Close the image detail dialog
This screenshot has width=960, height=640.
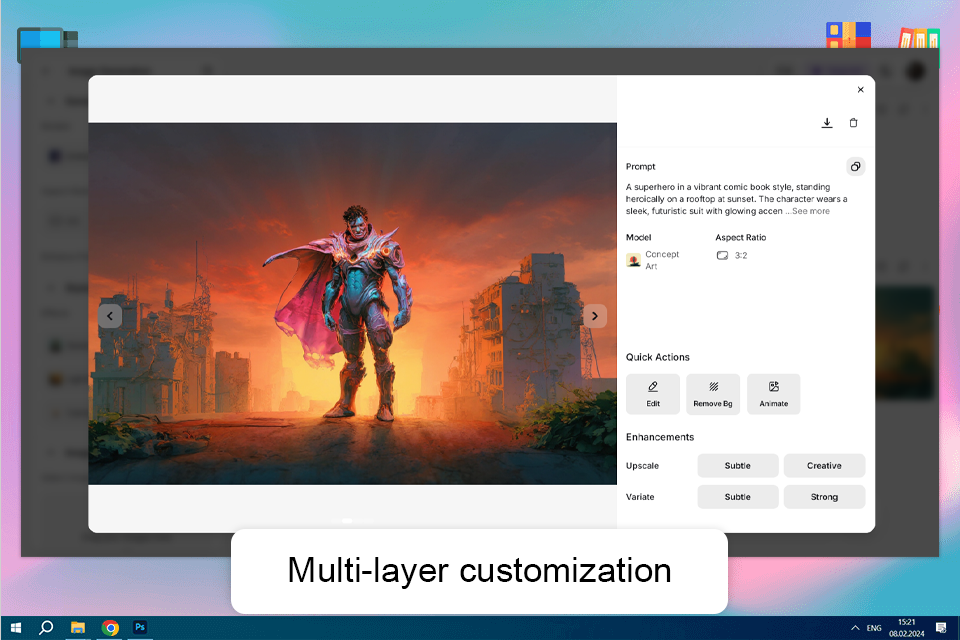click(x=860, y=89)
